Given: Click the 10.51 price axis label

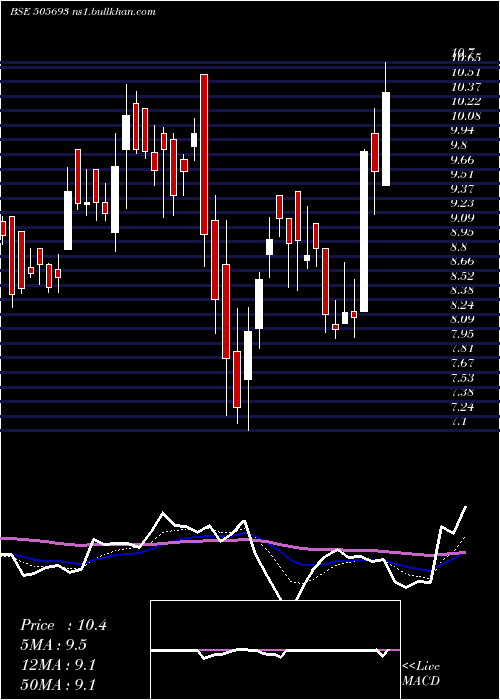Looking at the screenshot, I should coord(466,72).
